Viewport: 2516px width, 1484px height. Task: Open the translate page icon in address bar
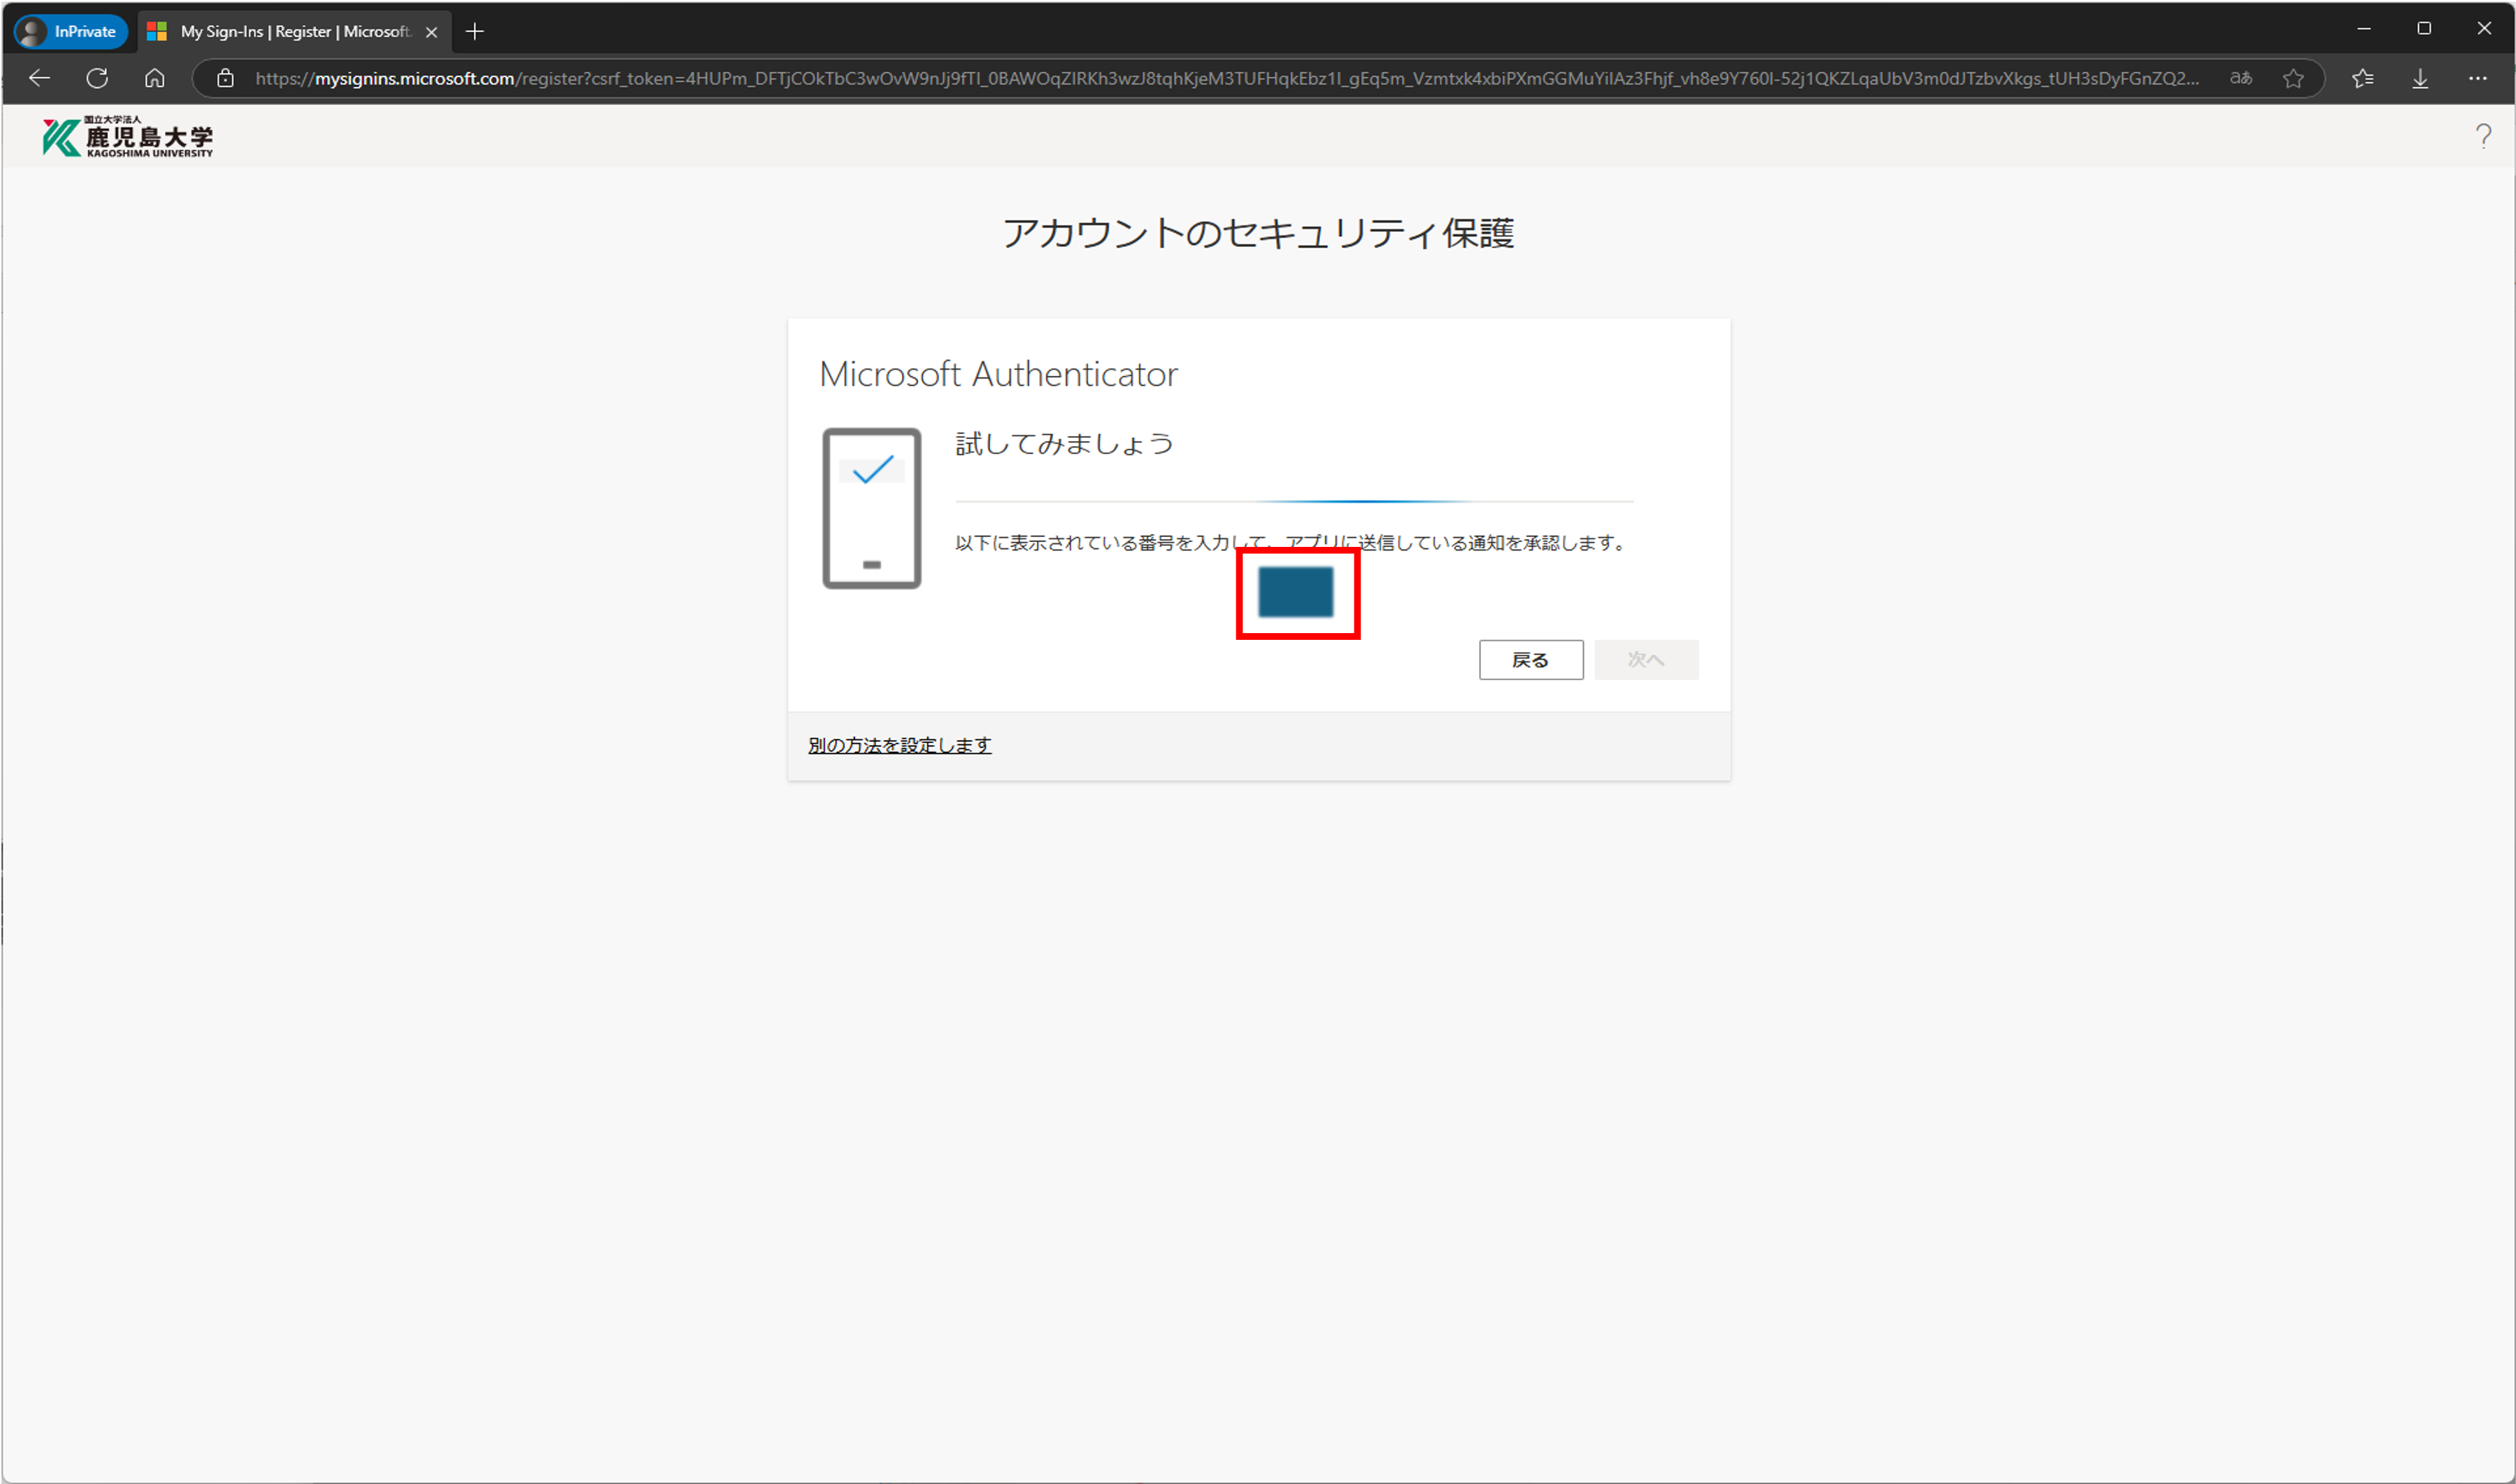[x=2240, y=78]
